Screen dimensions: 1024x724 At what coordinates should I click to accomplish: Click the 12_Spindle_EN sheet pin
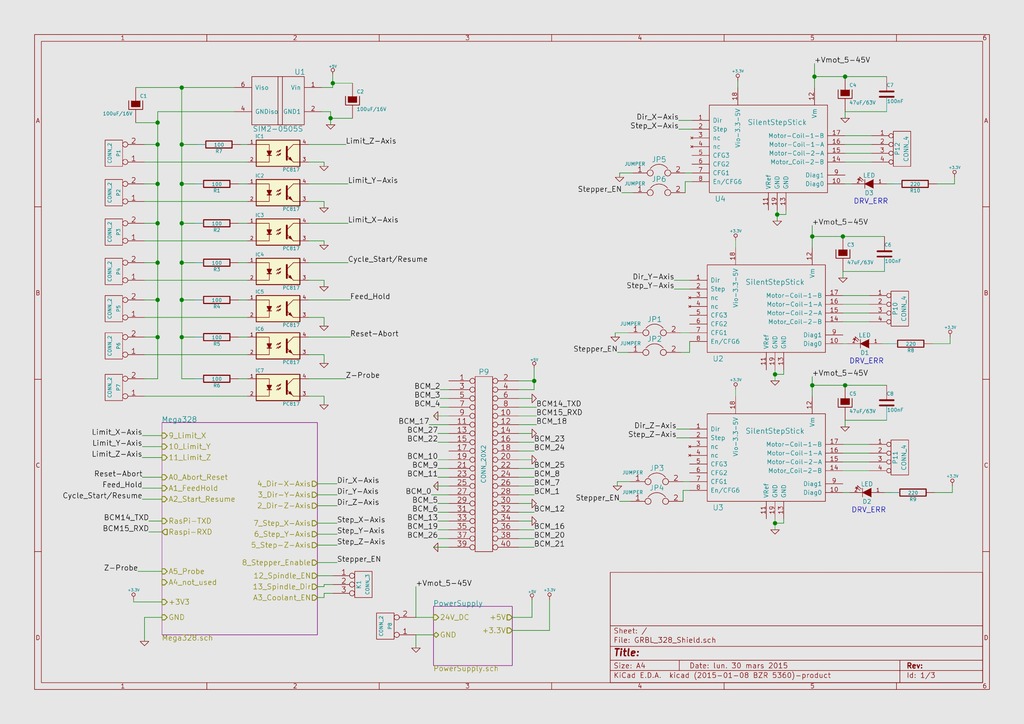(x=285, y=576)
